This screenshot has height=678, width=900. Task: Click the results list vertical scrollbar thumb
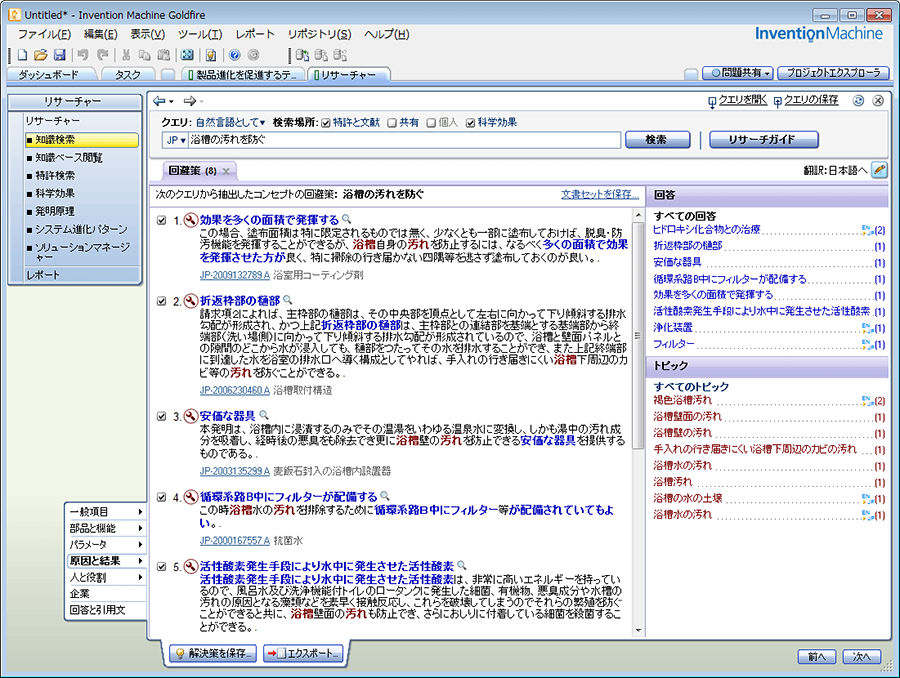click(638, 335)
